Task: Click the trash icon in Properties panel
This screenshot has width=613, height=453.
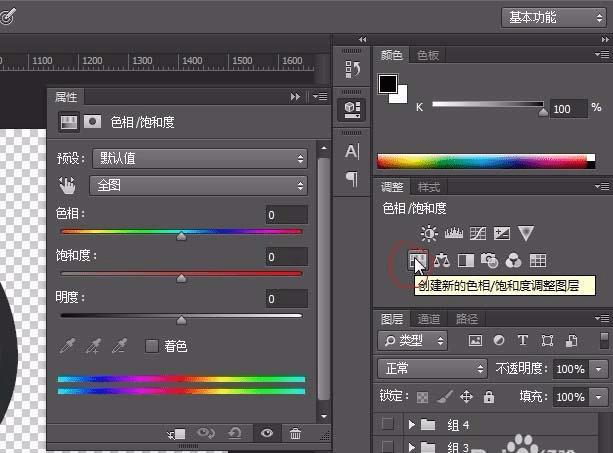Action: pyautogui.click(x=295, y=433)
